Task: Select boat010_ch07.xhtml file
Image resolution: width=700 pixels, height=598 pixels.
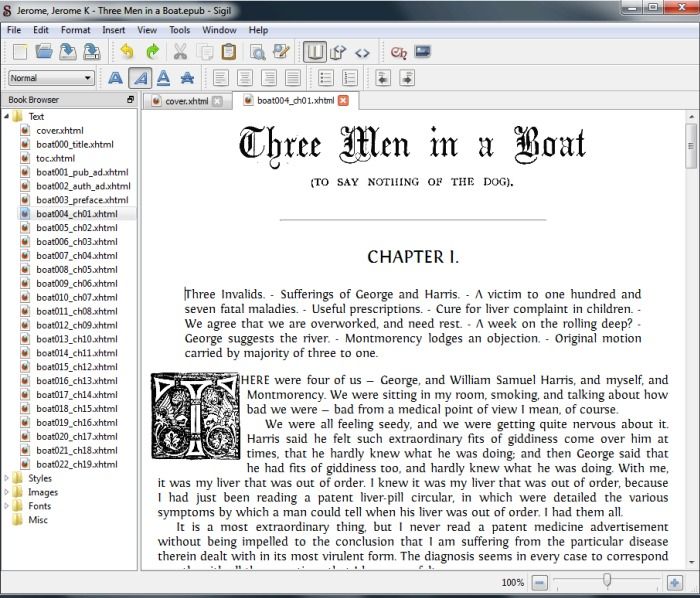Action: tap(77, 297)
